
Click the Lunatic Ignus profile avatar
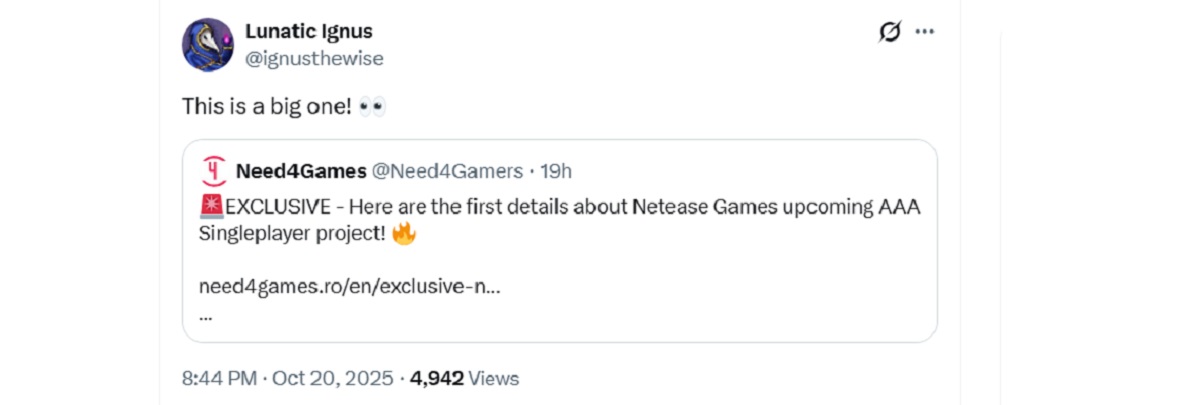coord(207,45)
